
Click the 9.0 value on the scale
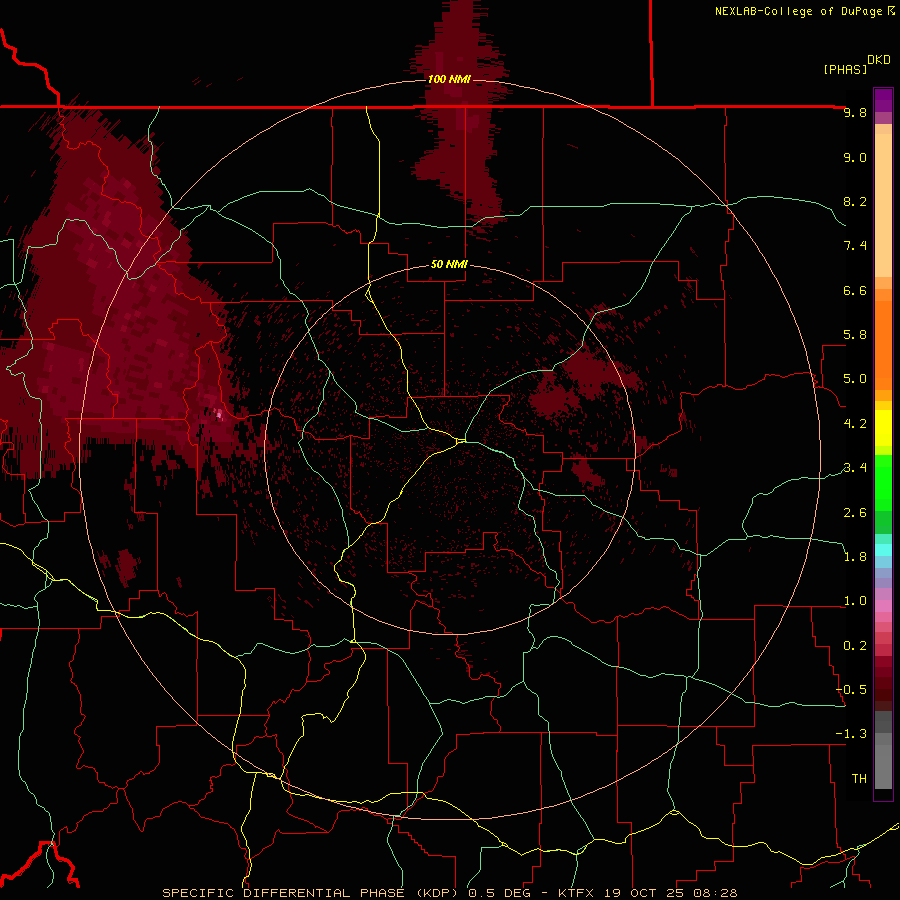855,157
